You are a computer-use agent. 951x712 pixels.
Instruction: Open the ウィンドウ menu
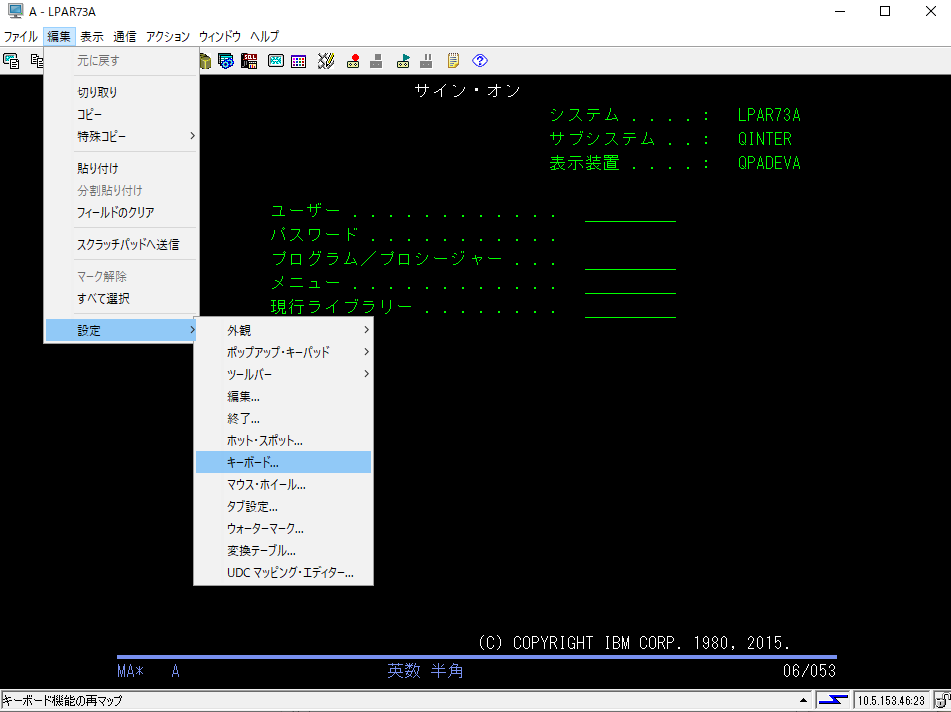click(220, 36)
